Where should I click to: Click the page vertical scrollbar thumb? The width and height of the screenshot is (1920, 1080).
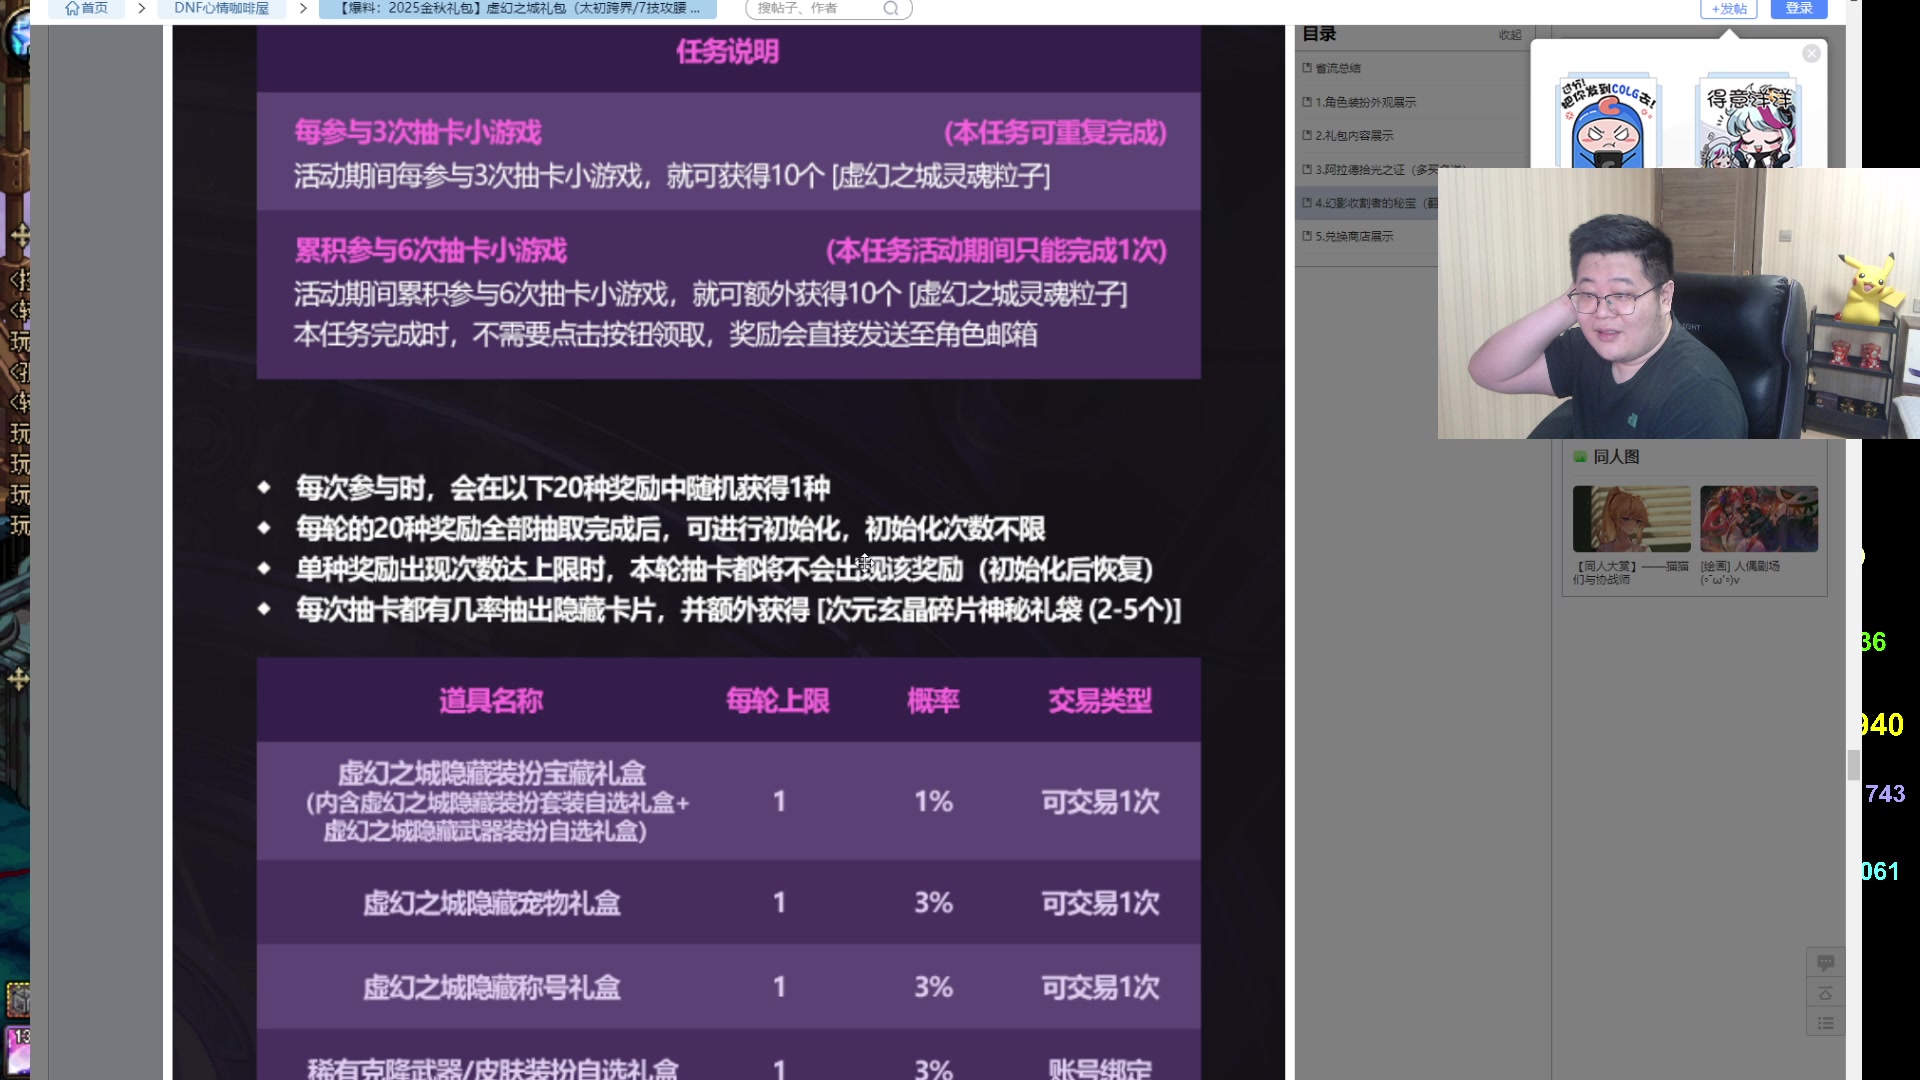tap(1853, 765)
